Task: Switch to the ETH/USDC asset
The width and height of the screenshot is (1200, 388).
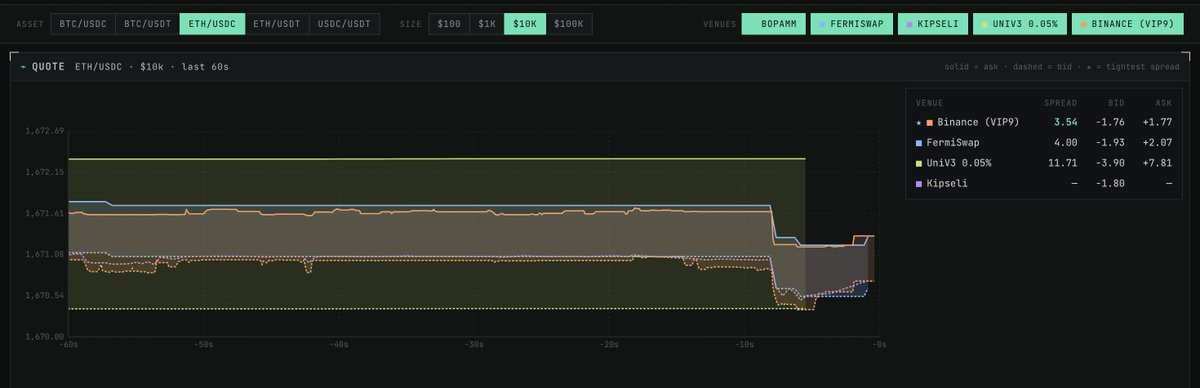Action: click(x=211, y=23)
